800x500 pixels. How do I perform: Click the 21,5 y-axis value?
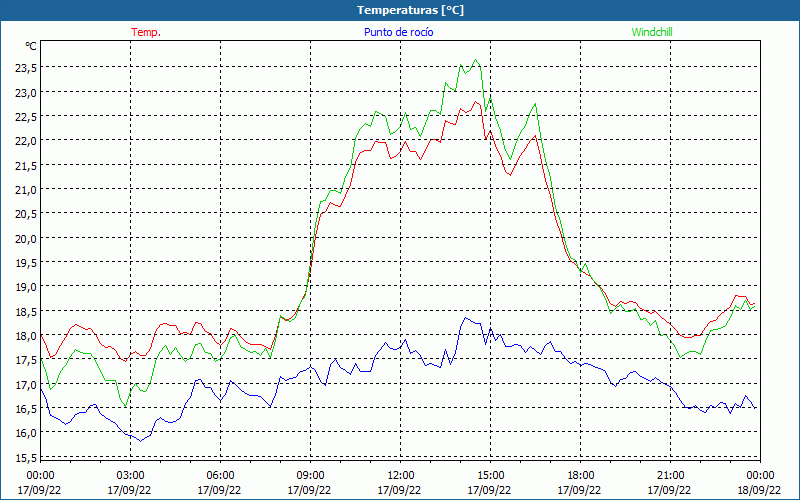point(26,166)
